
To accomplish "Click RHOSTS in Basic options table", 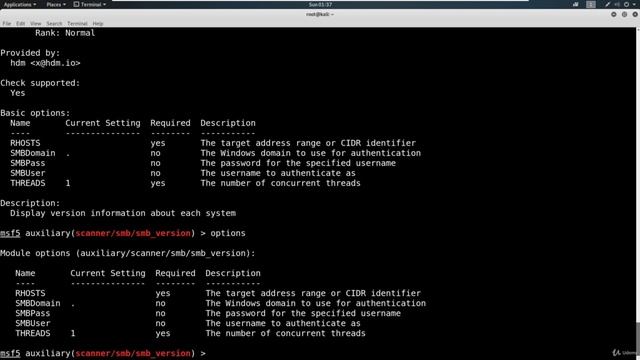I will tap(25, 143).
